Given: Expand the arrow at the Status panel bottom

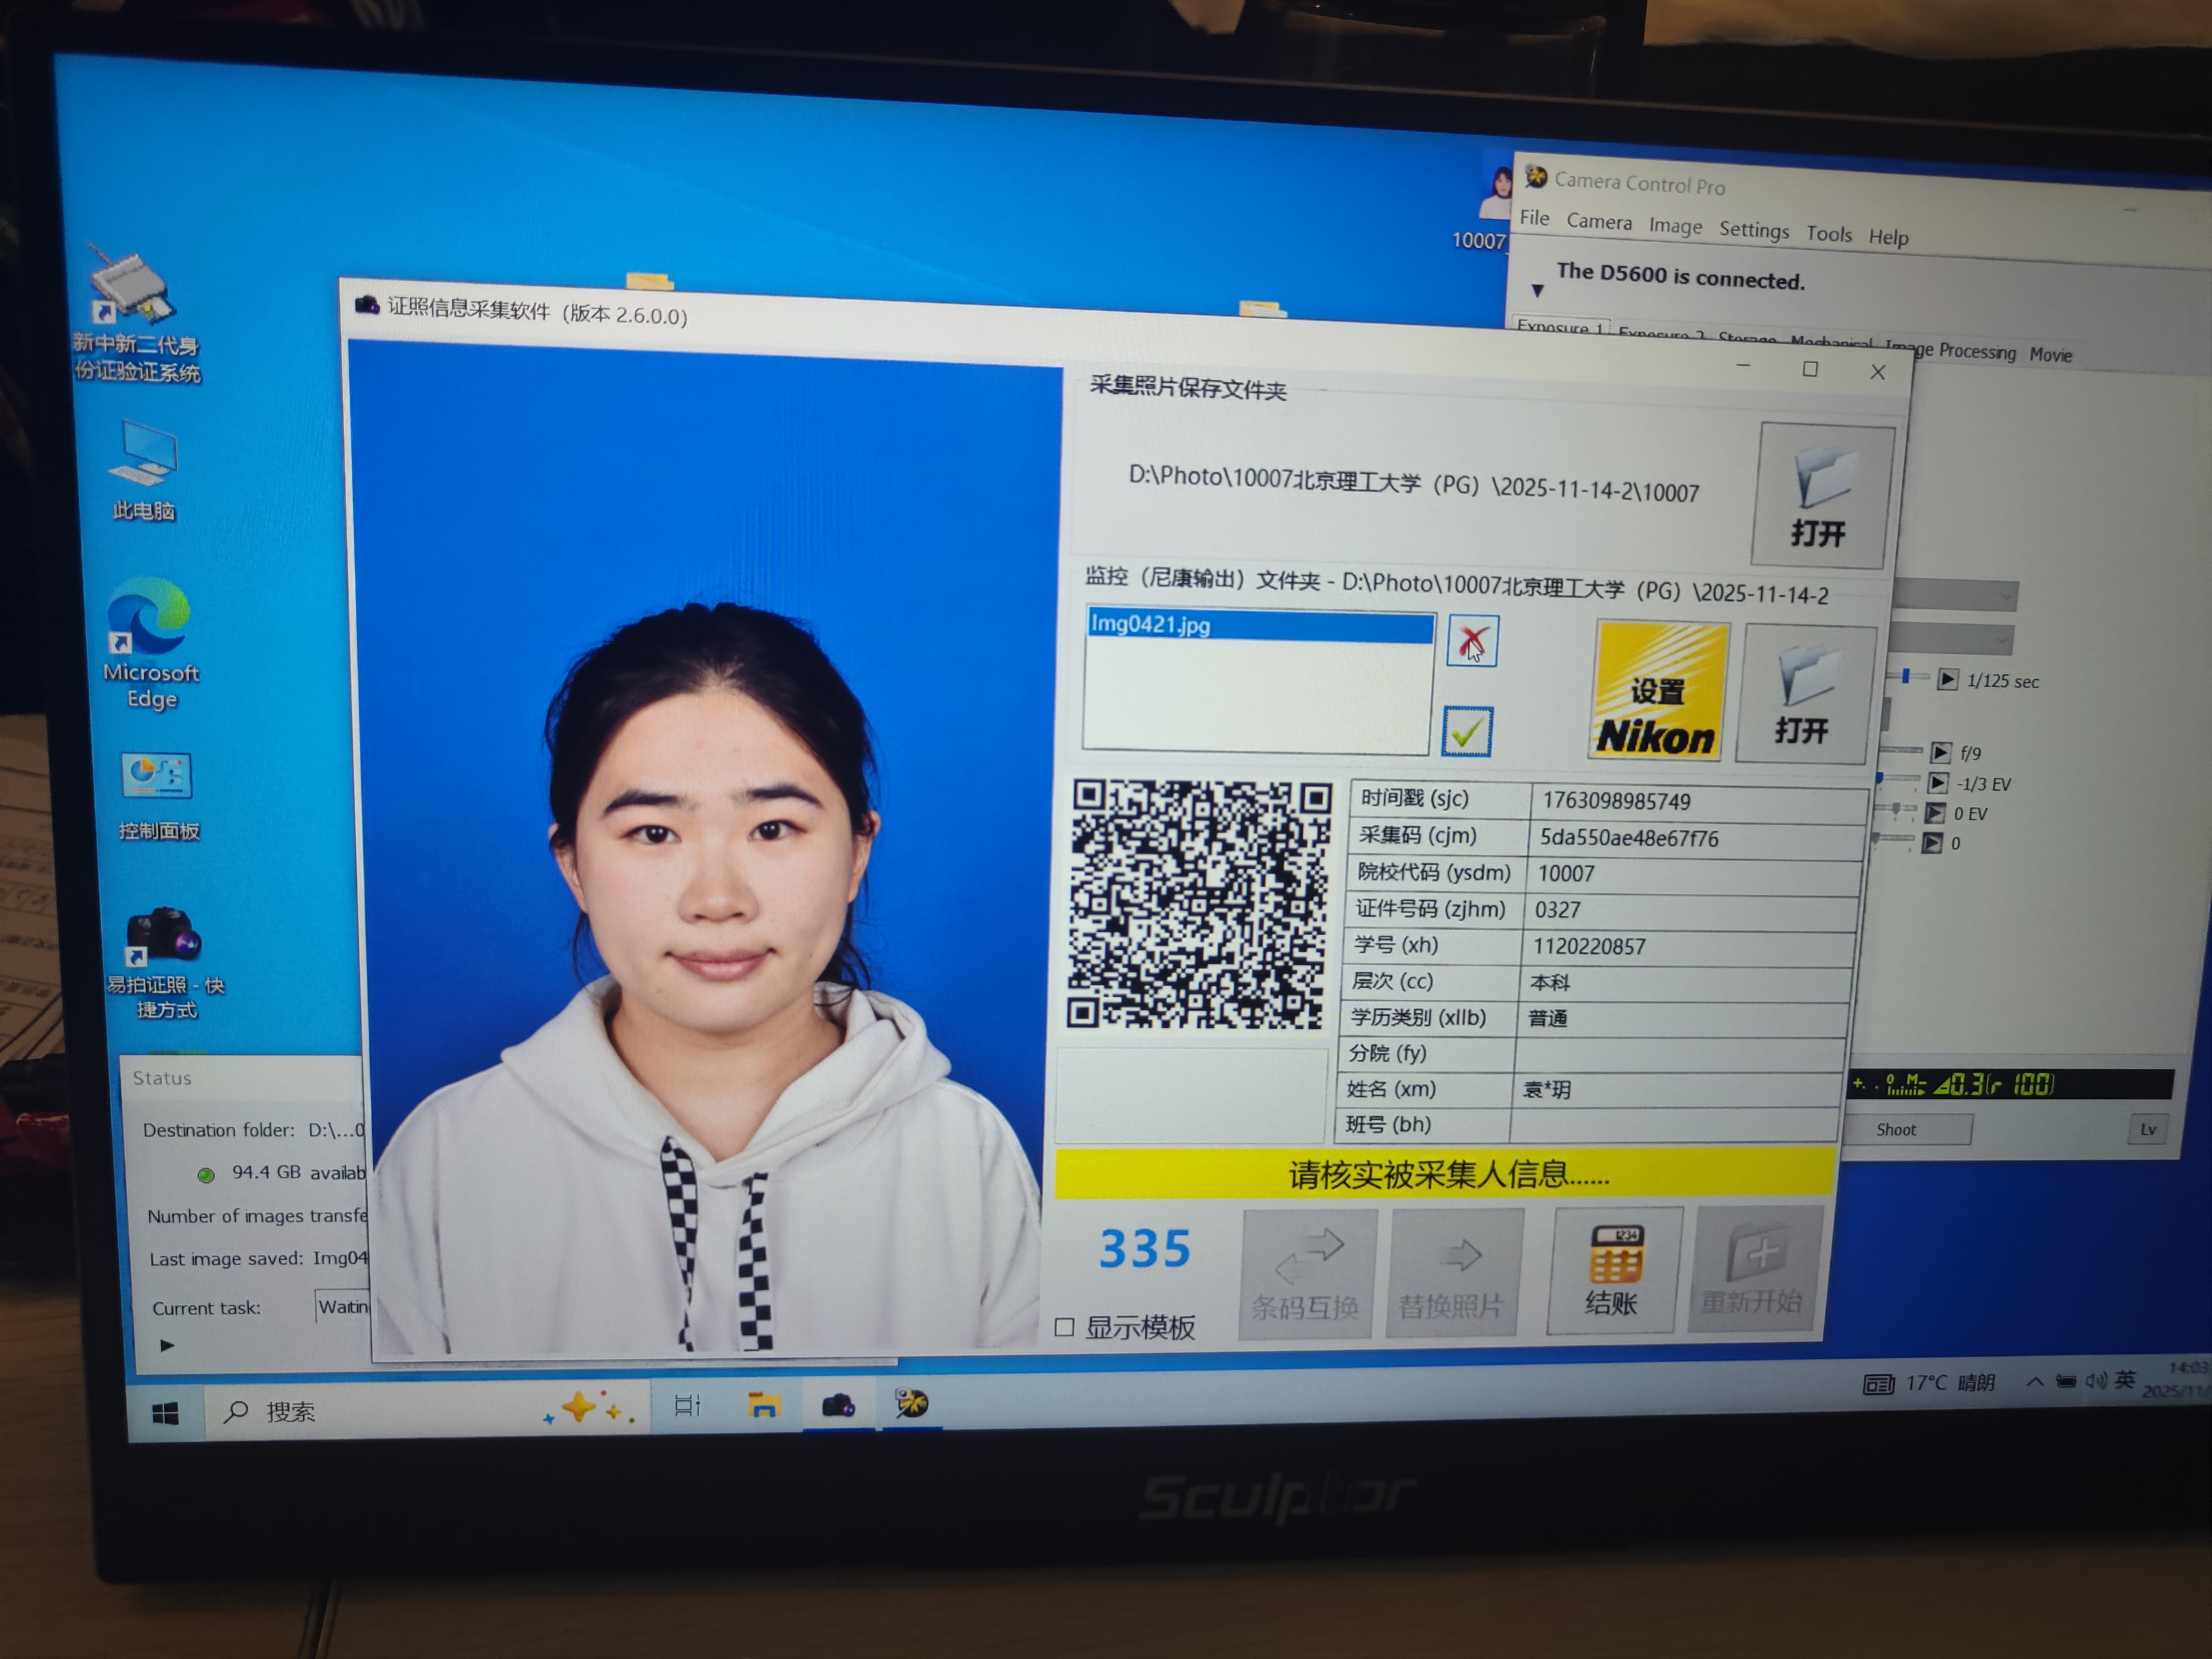Looking at the screenshot, I should point(167,1345).
